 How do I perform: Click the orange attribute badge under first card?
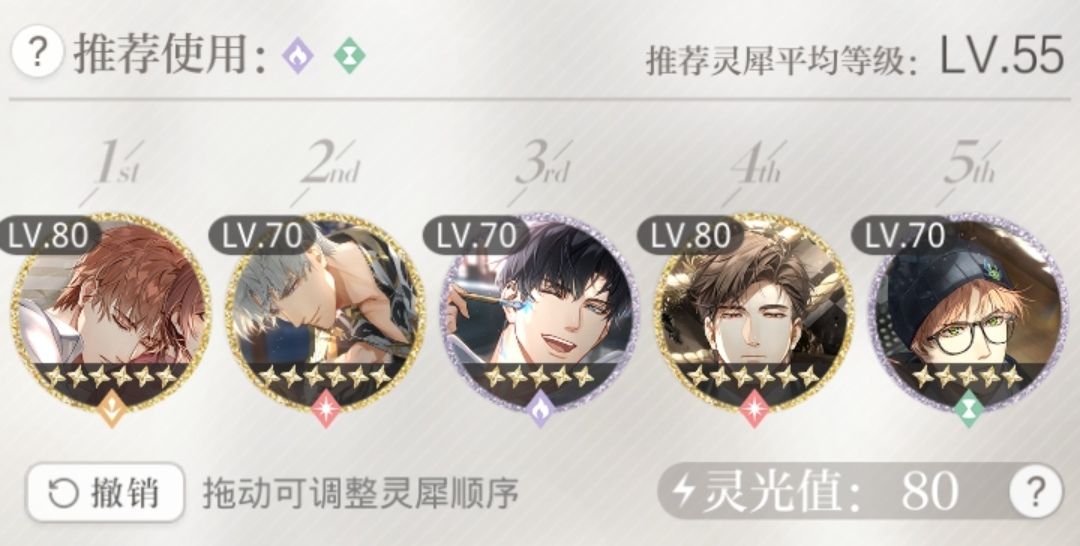pyautogui.click(x=112, y=408)
